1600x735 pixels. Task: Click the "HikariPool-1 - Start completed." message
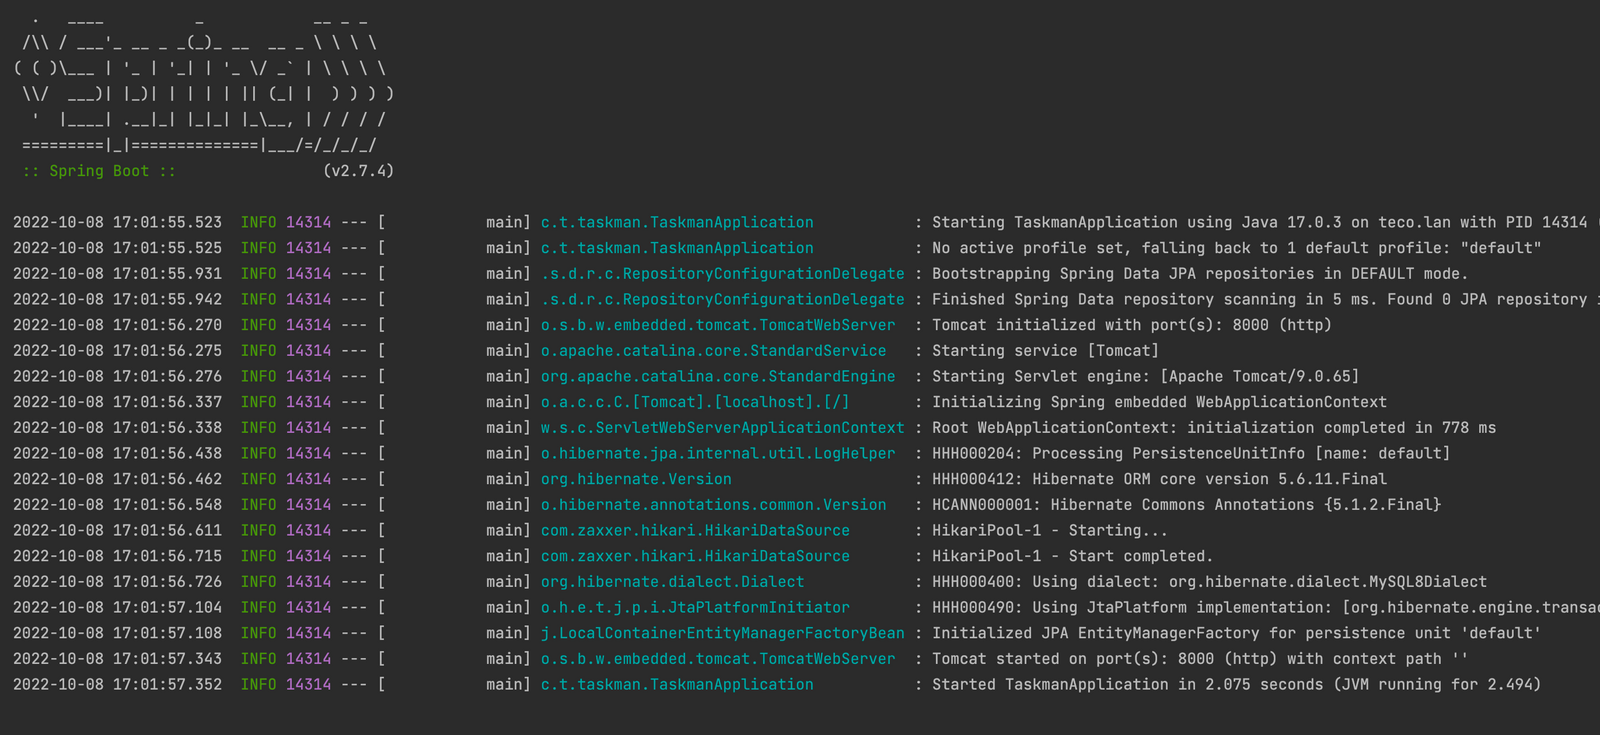(1072, 556)
